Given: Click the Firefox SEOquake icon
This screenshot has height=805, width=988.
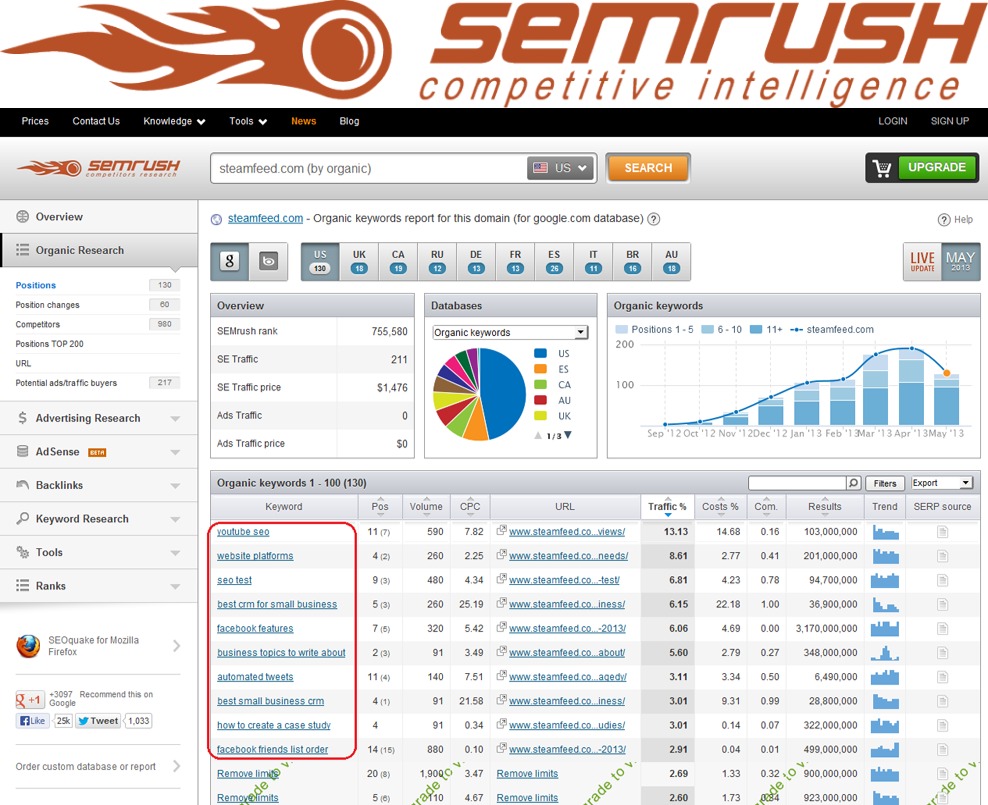Looking at the screenshot, I should click(x=28, y=646).
